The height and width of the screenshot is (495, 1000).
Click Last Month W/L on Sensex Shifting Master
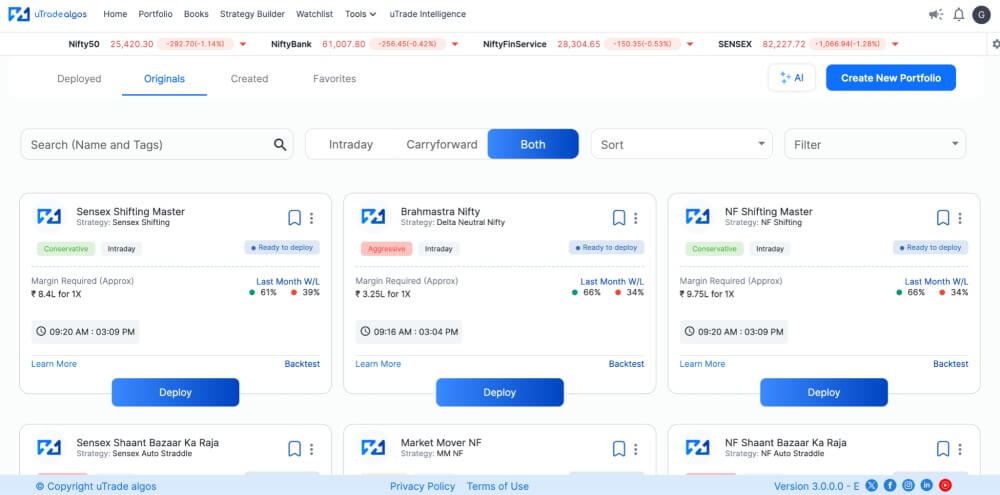pyautogui.click(x=288, y=281)
